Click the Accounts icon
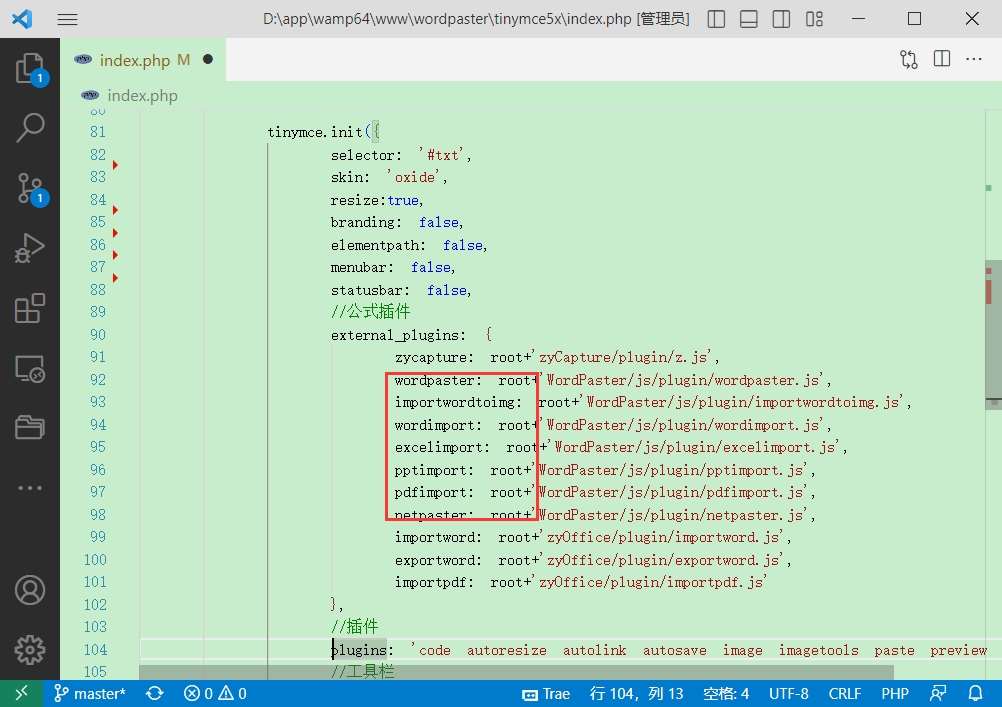 pyautogui.click(x=30, y=590)
